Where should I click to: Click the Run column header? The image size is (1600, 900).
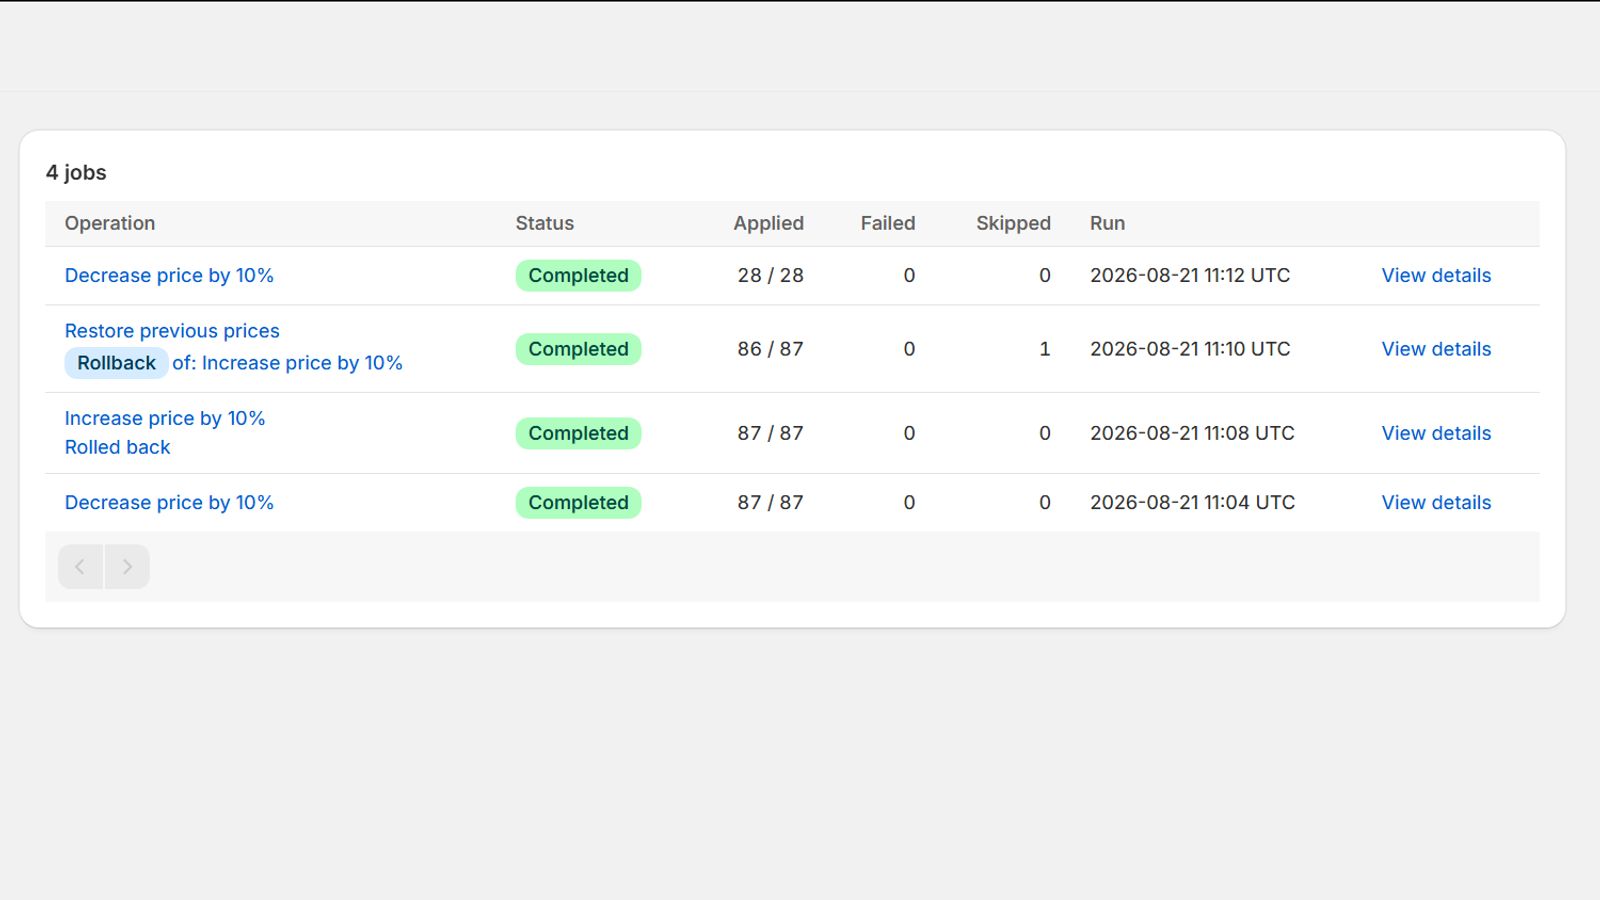pos(1107,223)
